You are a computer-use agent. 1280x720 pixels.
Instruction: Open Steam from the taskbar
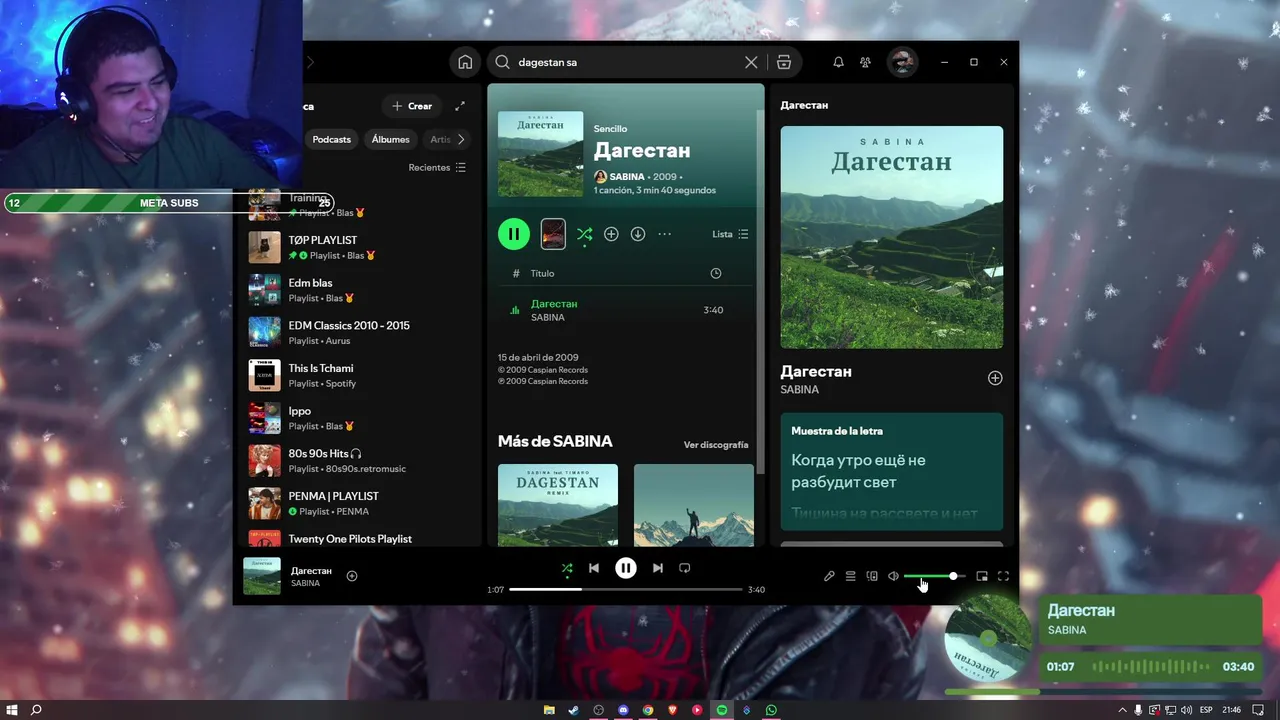tap(573, 710)
